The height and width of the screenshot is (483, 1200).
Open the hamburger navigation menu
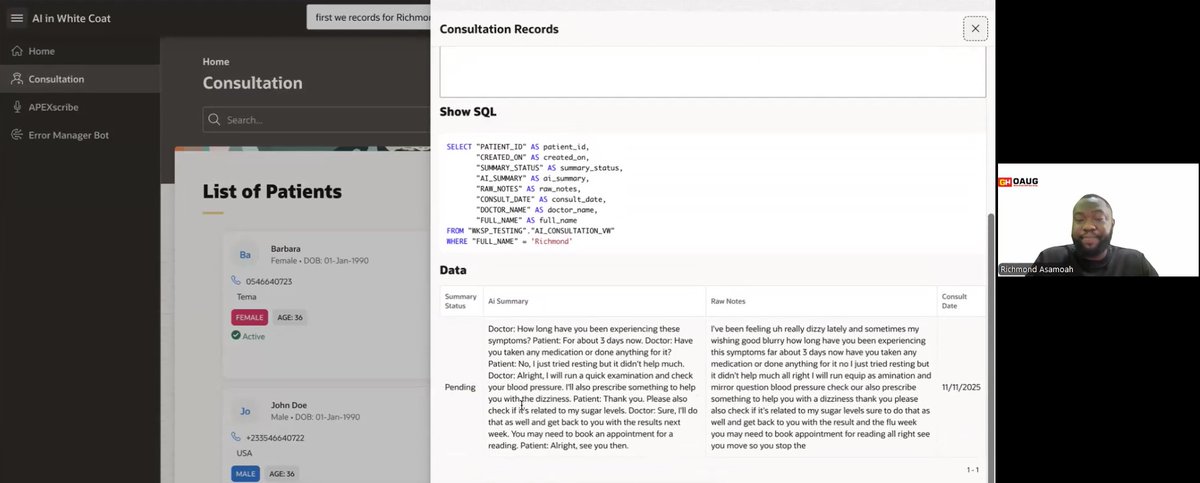(16, 18)
